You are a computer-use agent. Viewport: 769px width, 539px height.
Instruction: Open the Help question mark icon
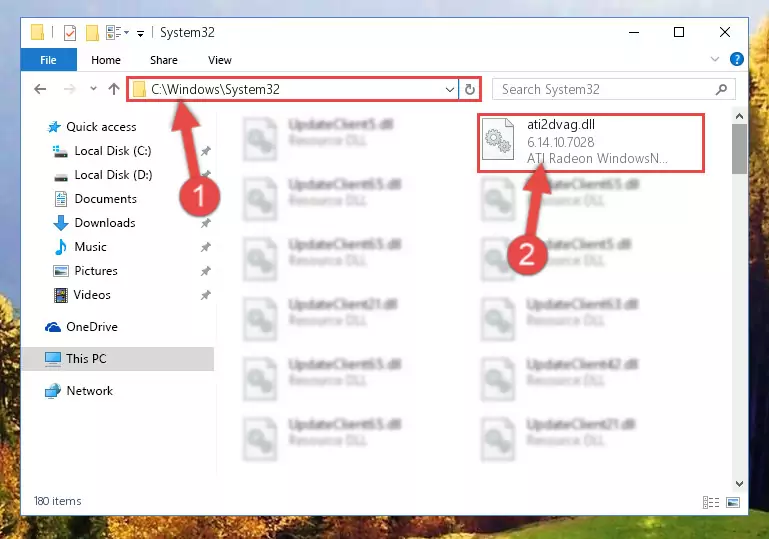click(x=736, y=59)
